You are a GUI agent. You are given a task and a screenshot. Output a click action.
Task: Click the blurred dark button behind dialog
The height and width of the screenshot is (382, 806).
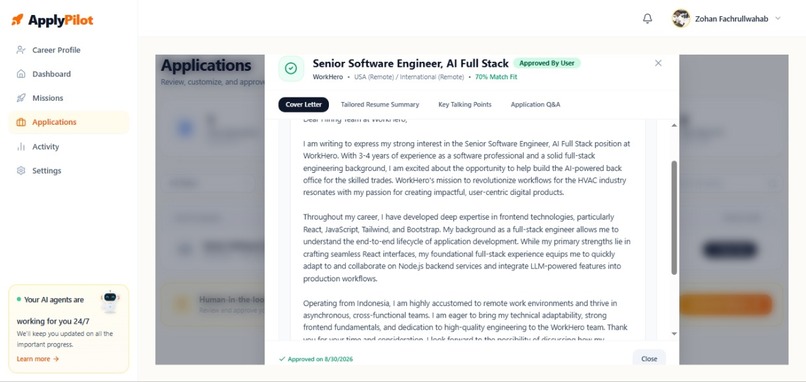pyautogui.click(x=729, y=250)
